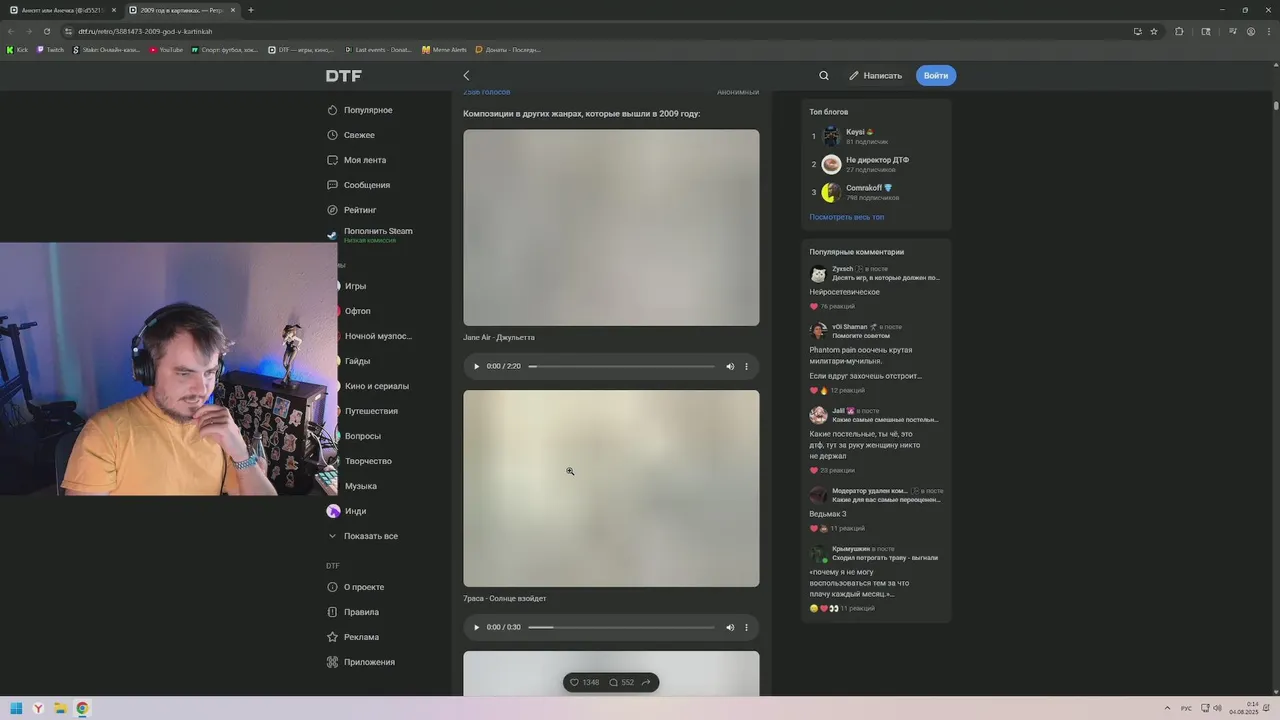The image size is (1280, 720).
Task: Open the Музыка topic
Action: 360,486
